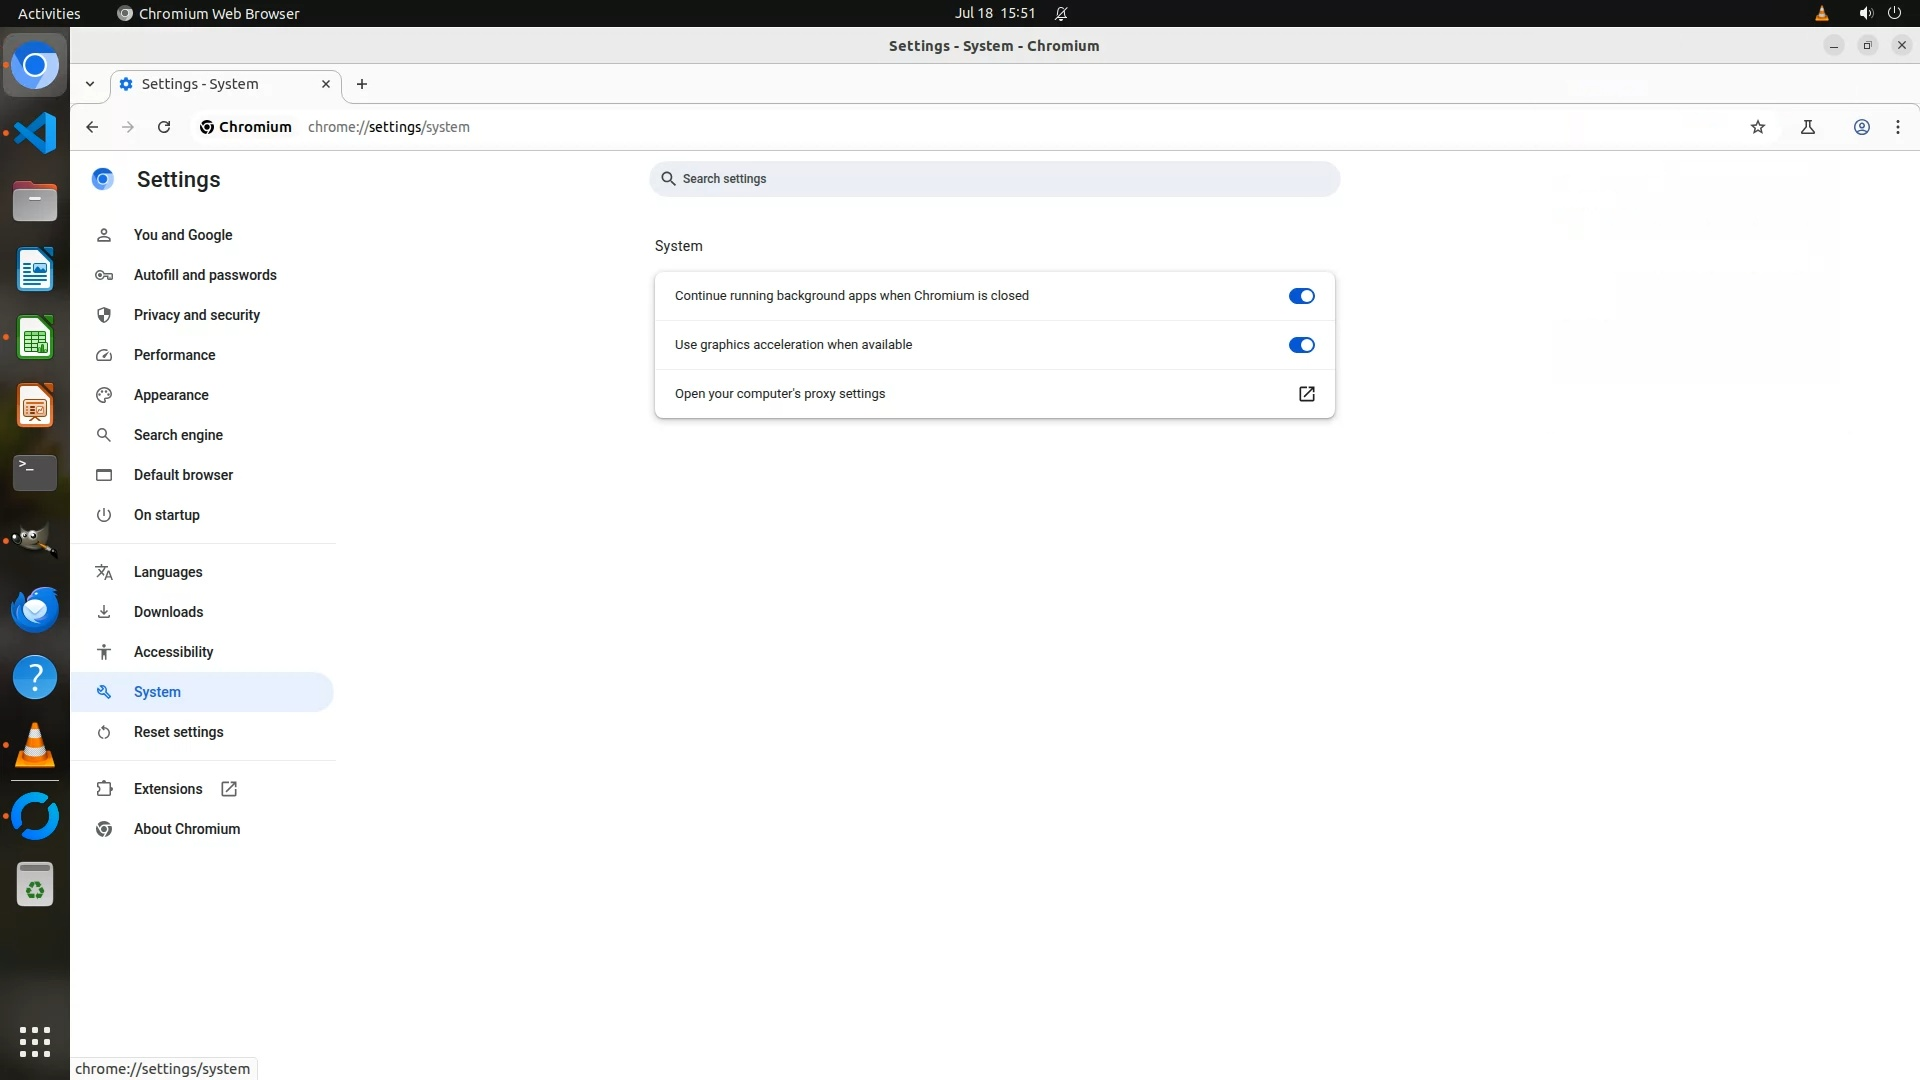The image size is (1920, 1080).
Task: Reload the current page
Action: [x=164, y=127]
